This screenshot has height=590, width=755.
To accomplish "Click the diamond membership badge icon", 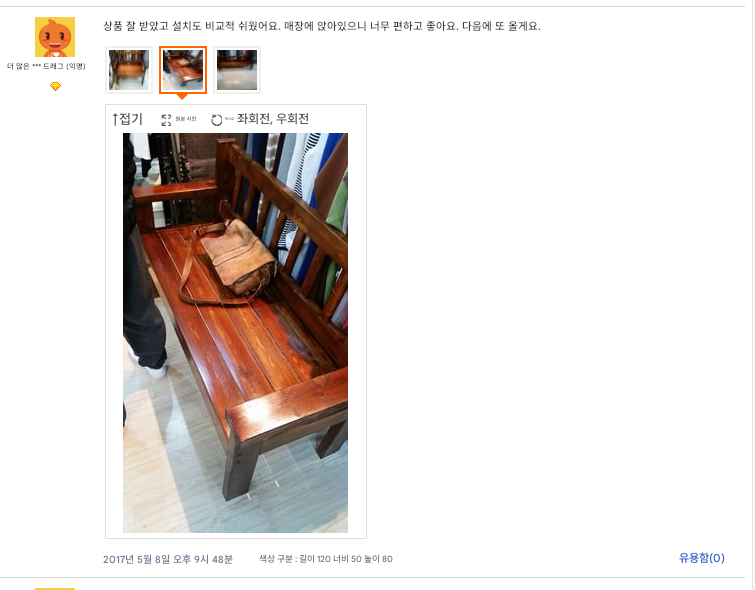I will (x=55, y=86).
